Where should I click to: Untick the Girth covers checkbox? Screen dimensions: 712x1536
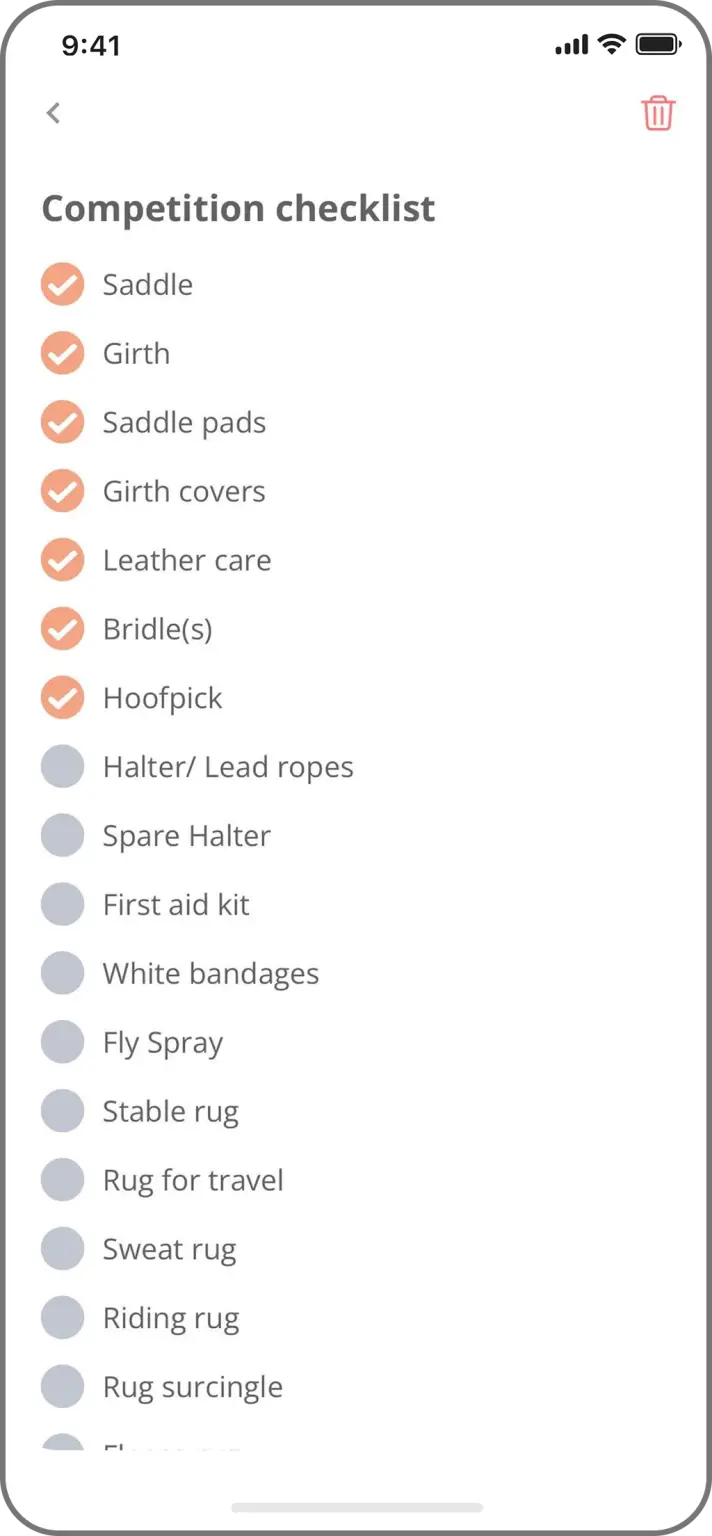(62, 491)
